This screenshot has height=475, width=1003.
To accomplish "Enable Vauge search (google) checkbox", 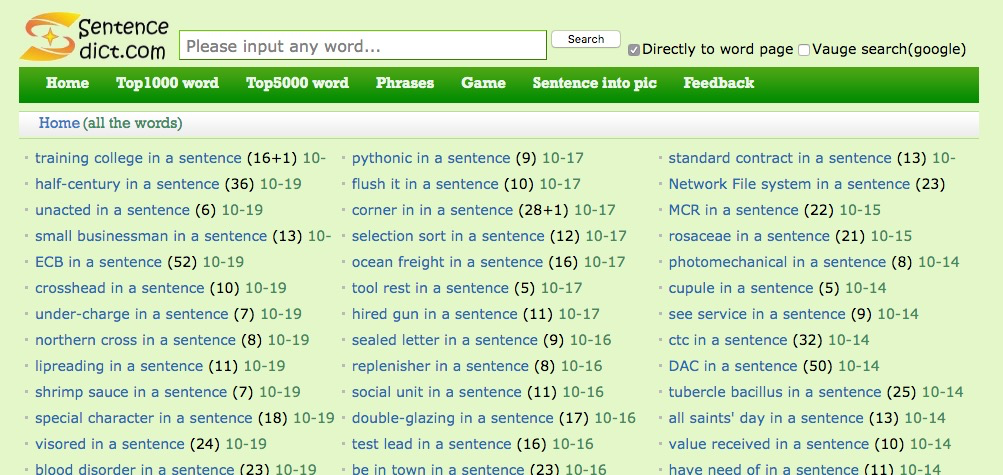I will 804,50.
